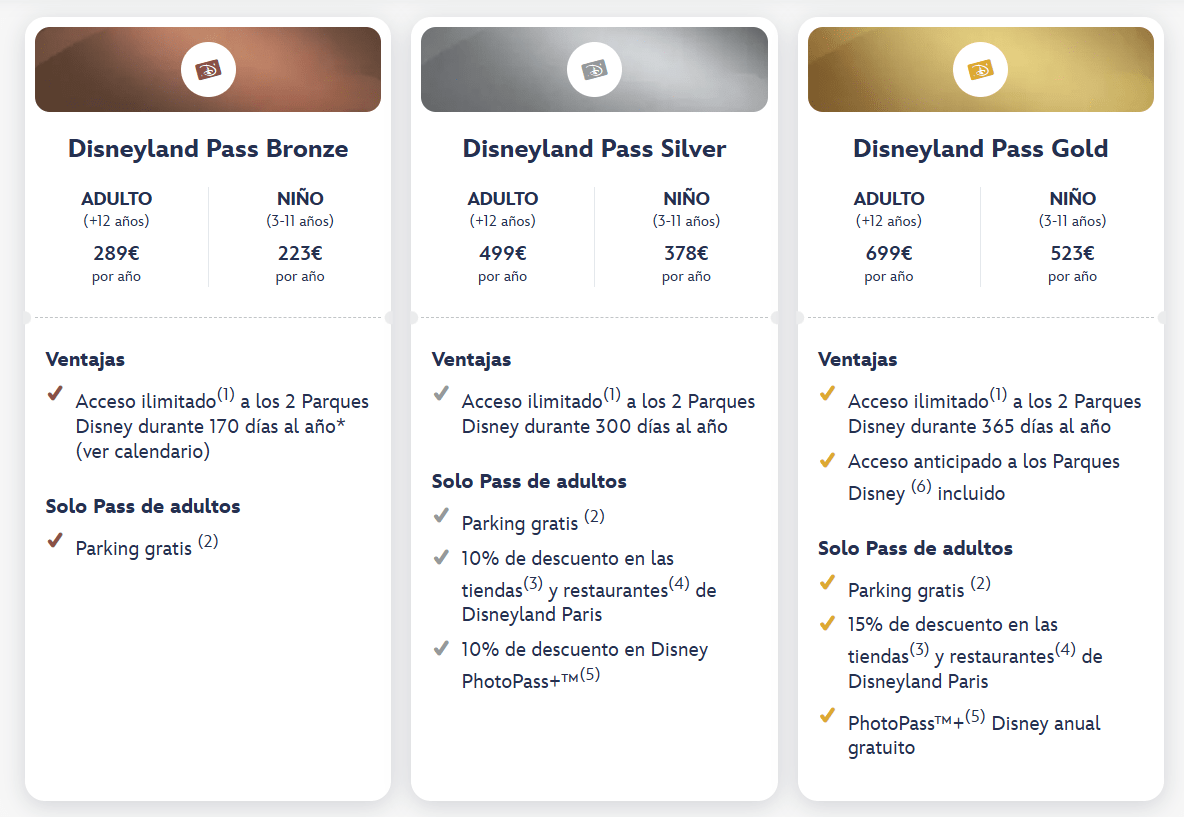Click Gold checkmark beside 15% de descuento

click(x=827, y=623)
